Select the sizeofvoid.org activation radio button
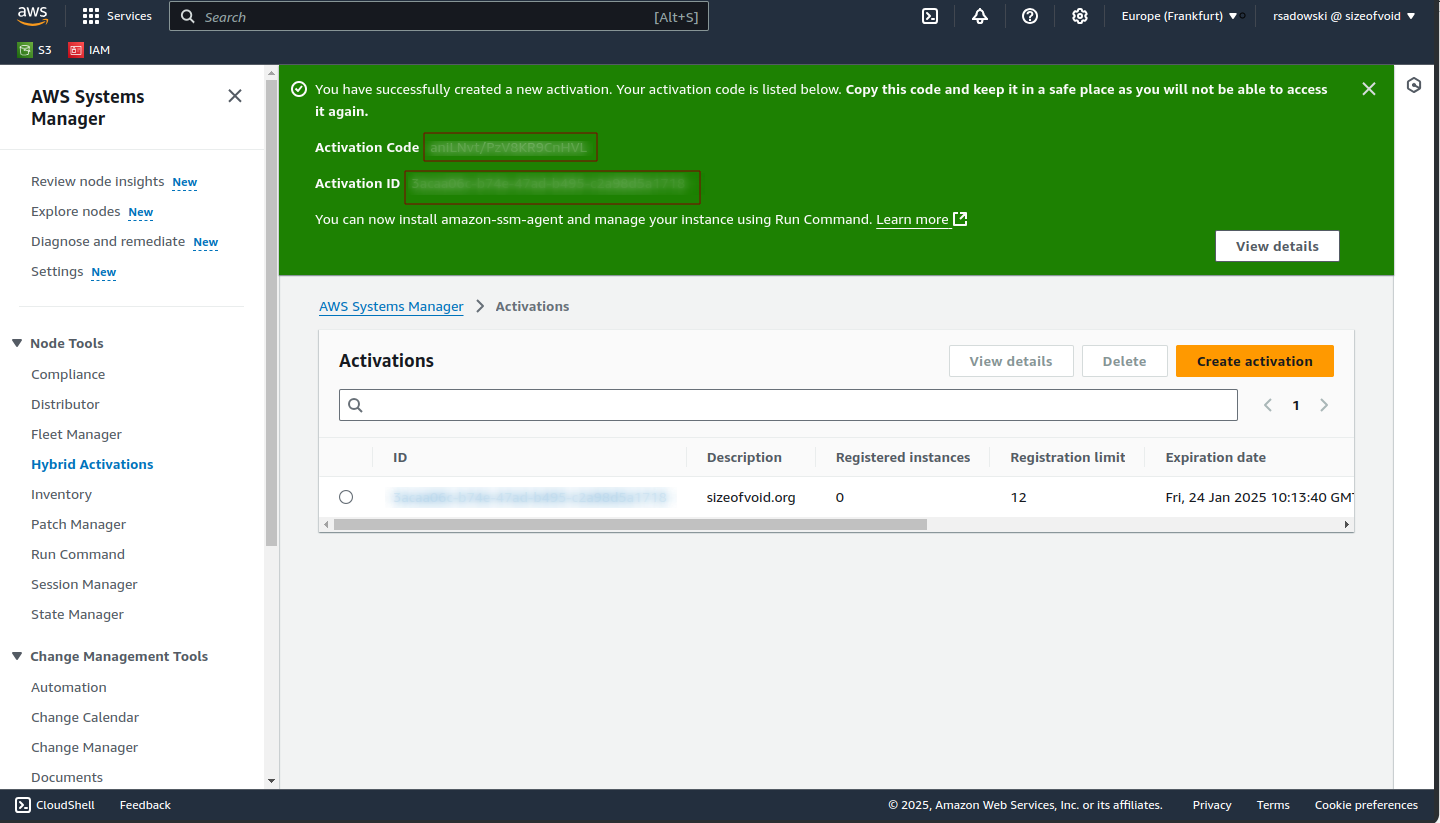This screenshot has width=1440, height=823. click(346, 497)
